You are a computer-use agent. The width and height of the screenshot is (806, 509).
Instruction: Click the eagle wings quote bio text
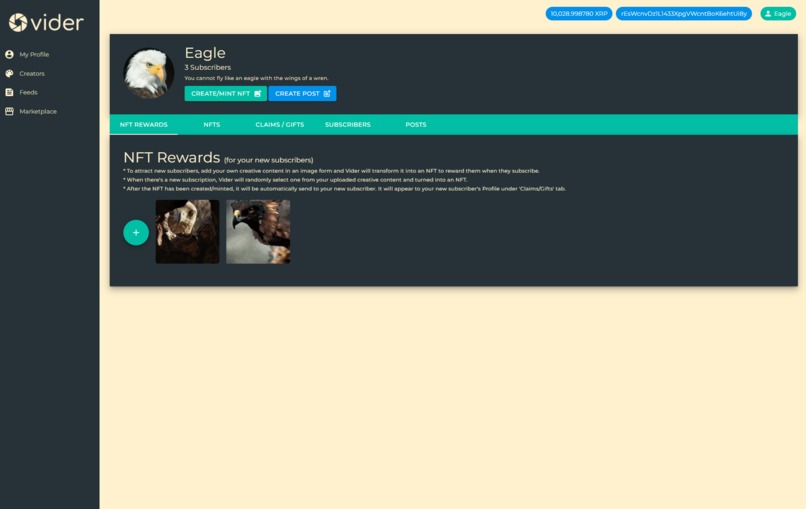(257, 78)
